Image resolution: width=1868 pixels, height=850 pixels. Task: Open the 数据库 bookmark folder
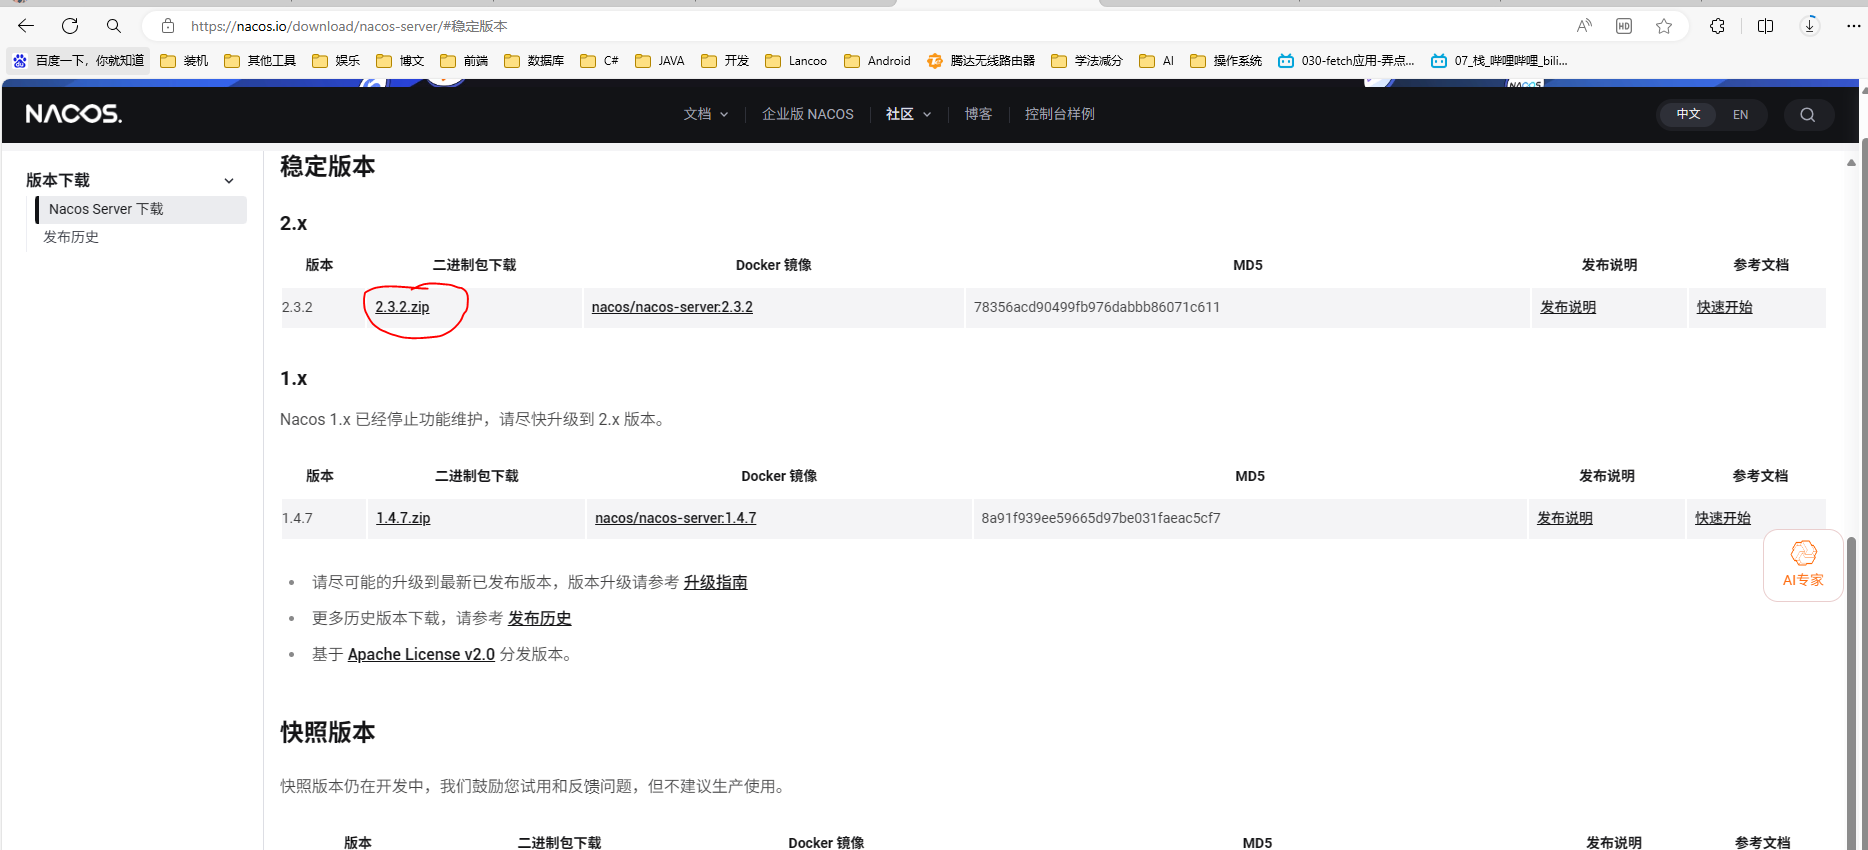click(x=535, y=61)
